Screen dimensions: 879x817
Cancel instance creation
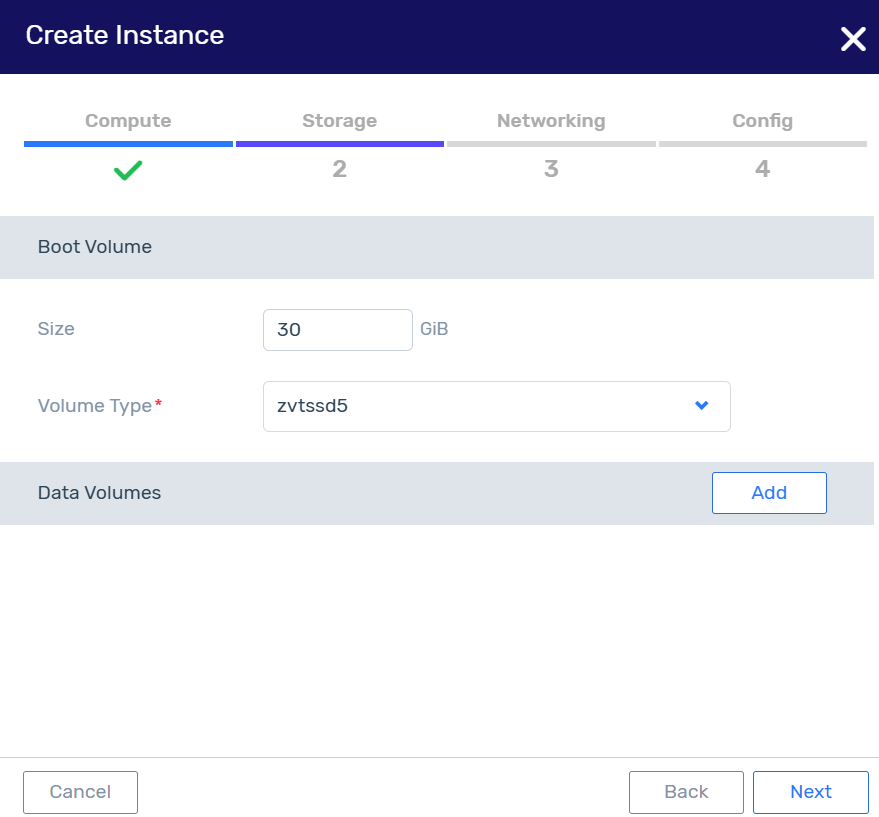[80, 791]
